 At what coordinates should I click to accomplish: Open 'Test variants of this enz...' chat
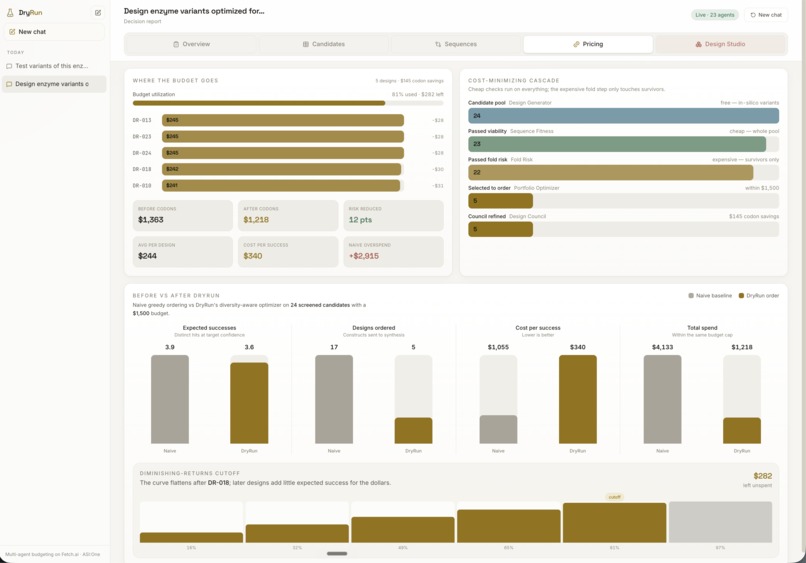click(x=54, y=66)
